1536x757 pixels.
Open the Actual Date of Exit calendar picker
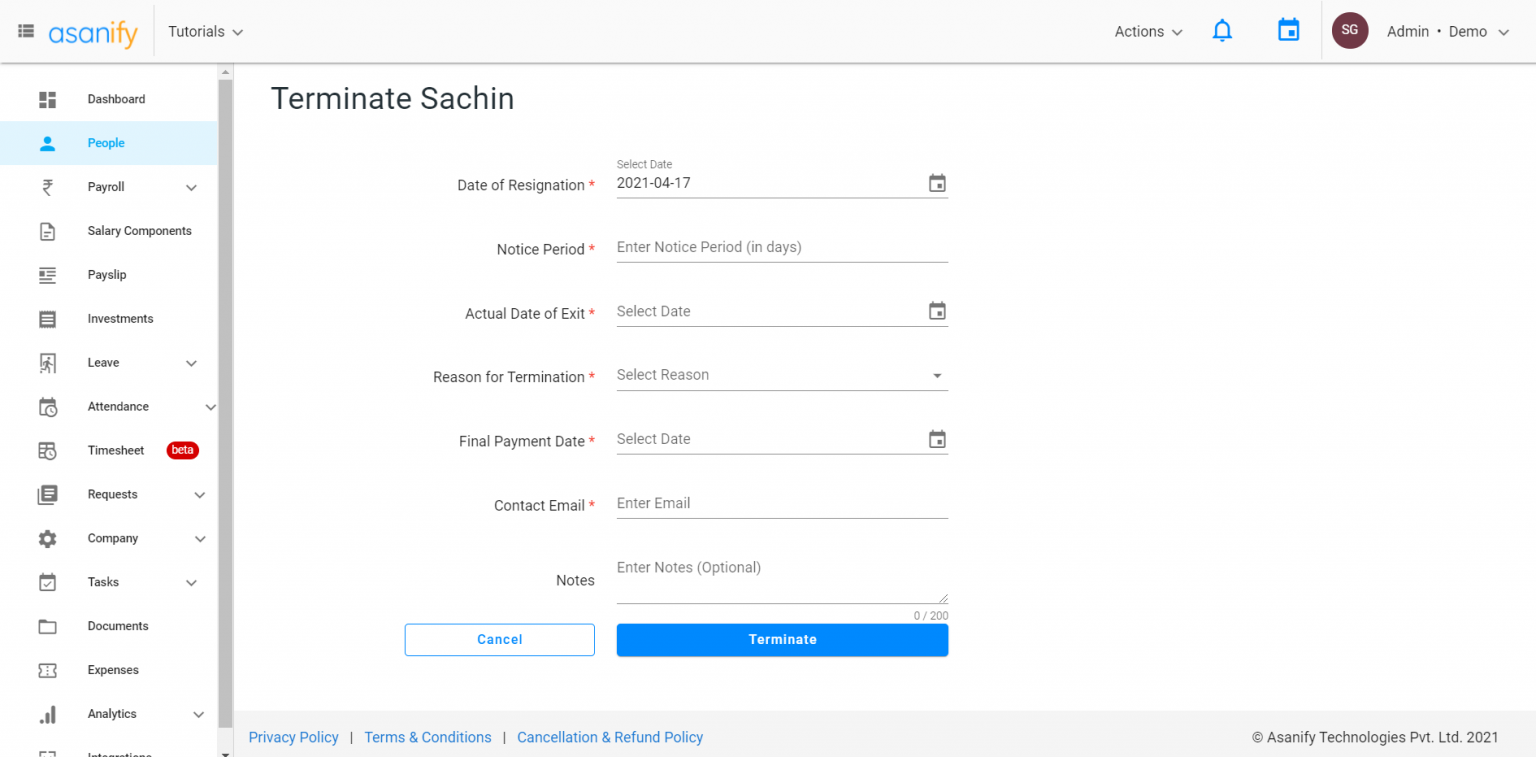coord(937,311)
